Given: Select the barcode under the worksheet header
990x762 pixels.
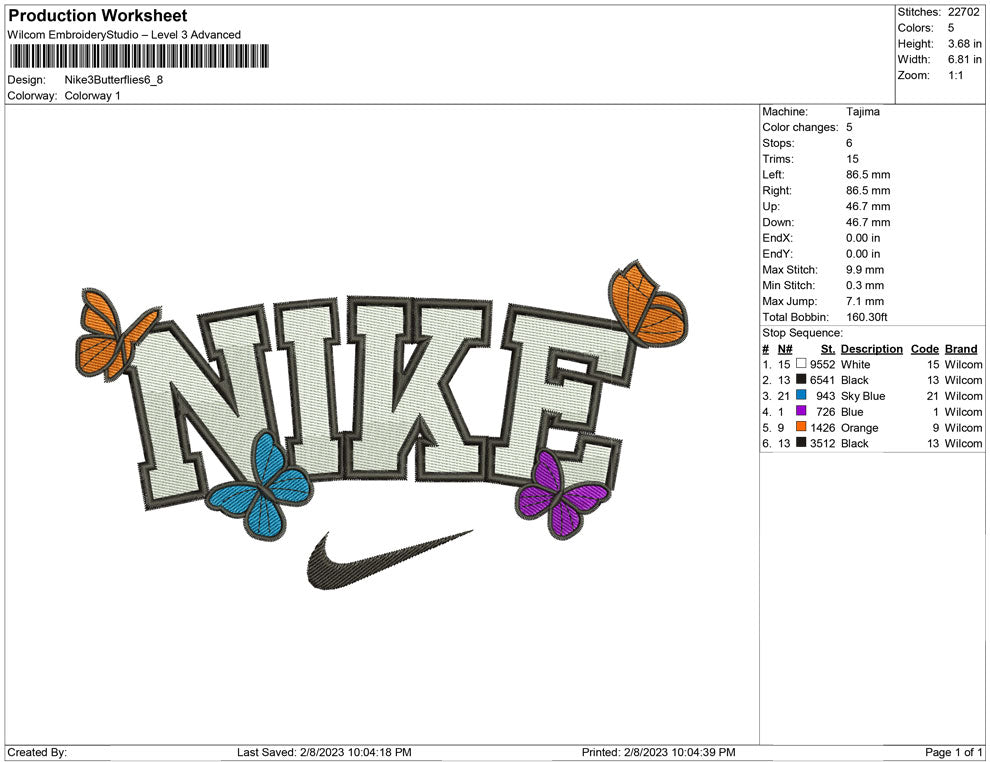Looking at the screenshot, I should [x=139, y=56].
